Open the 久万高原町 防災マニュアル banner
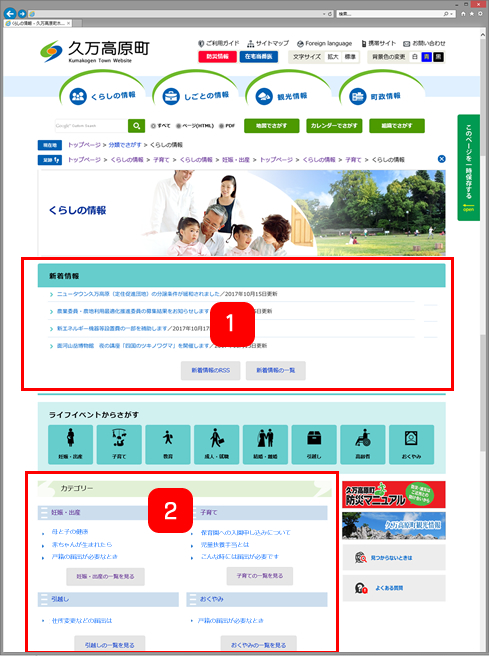489x656 pixels. click(x=394, y=495)
